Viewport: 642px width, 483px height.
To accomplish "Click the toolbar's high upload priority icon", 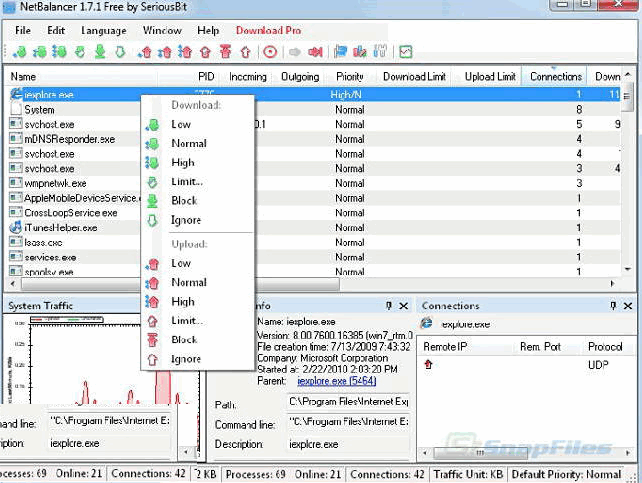I will pyautogui.click(x=185, y=52).
